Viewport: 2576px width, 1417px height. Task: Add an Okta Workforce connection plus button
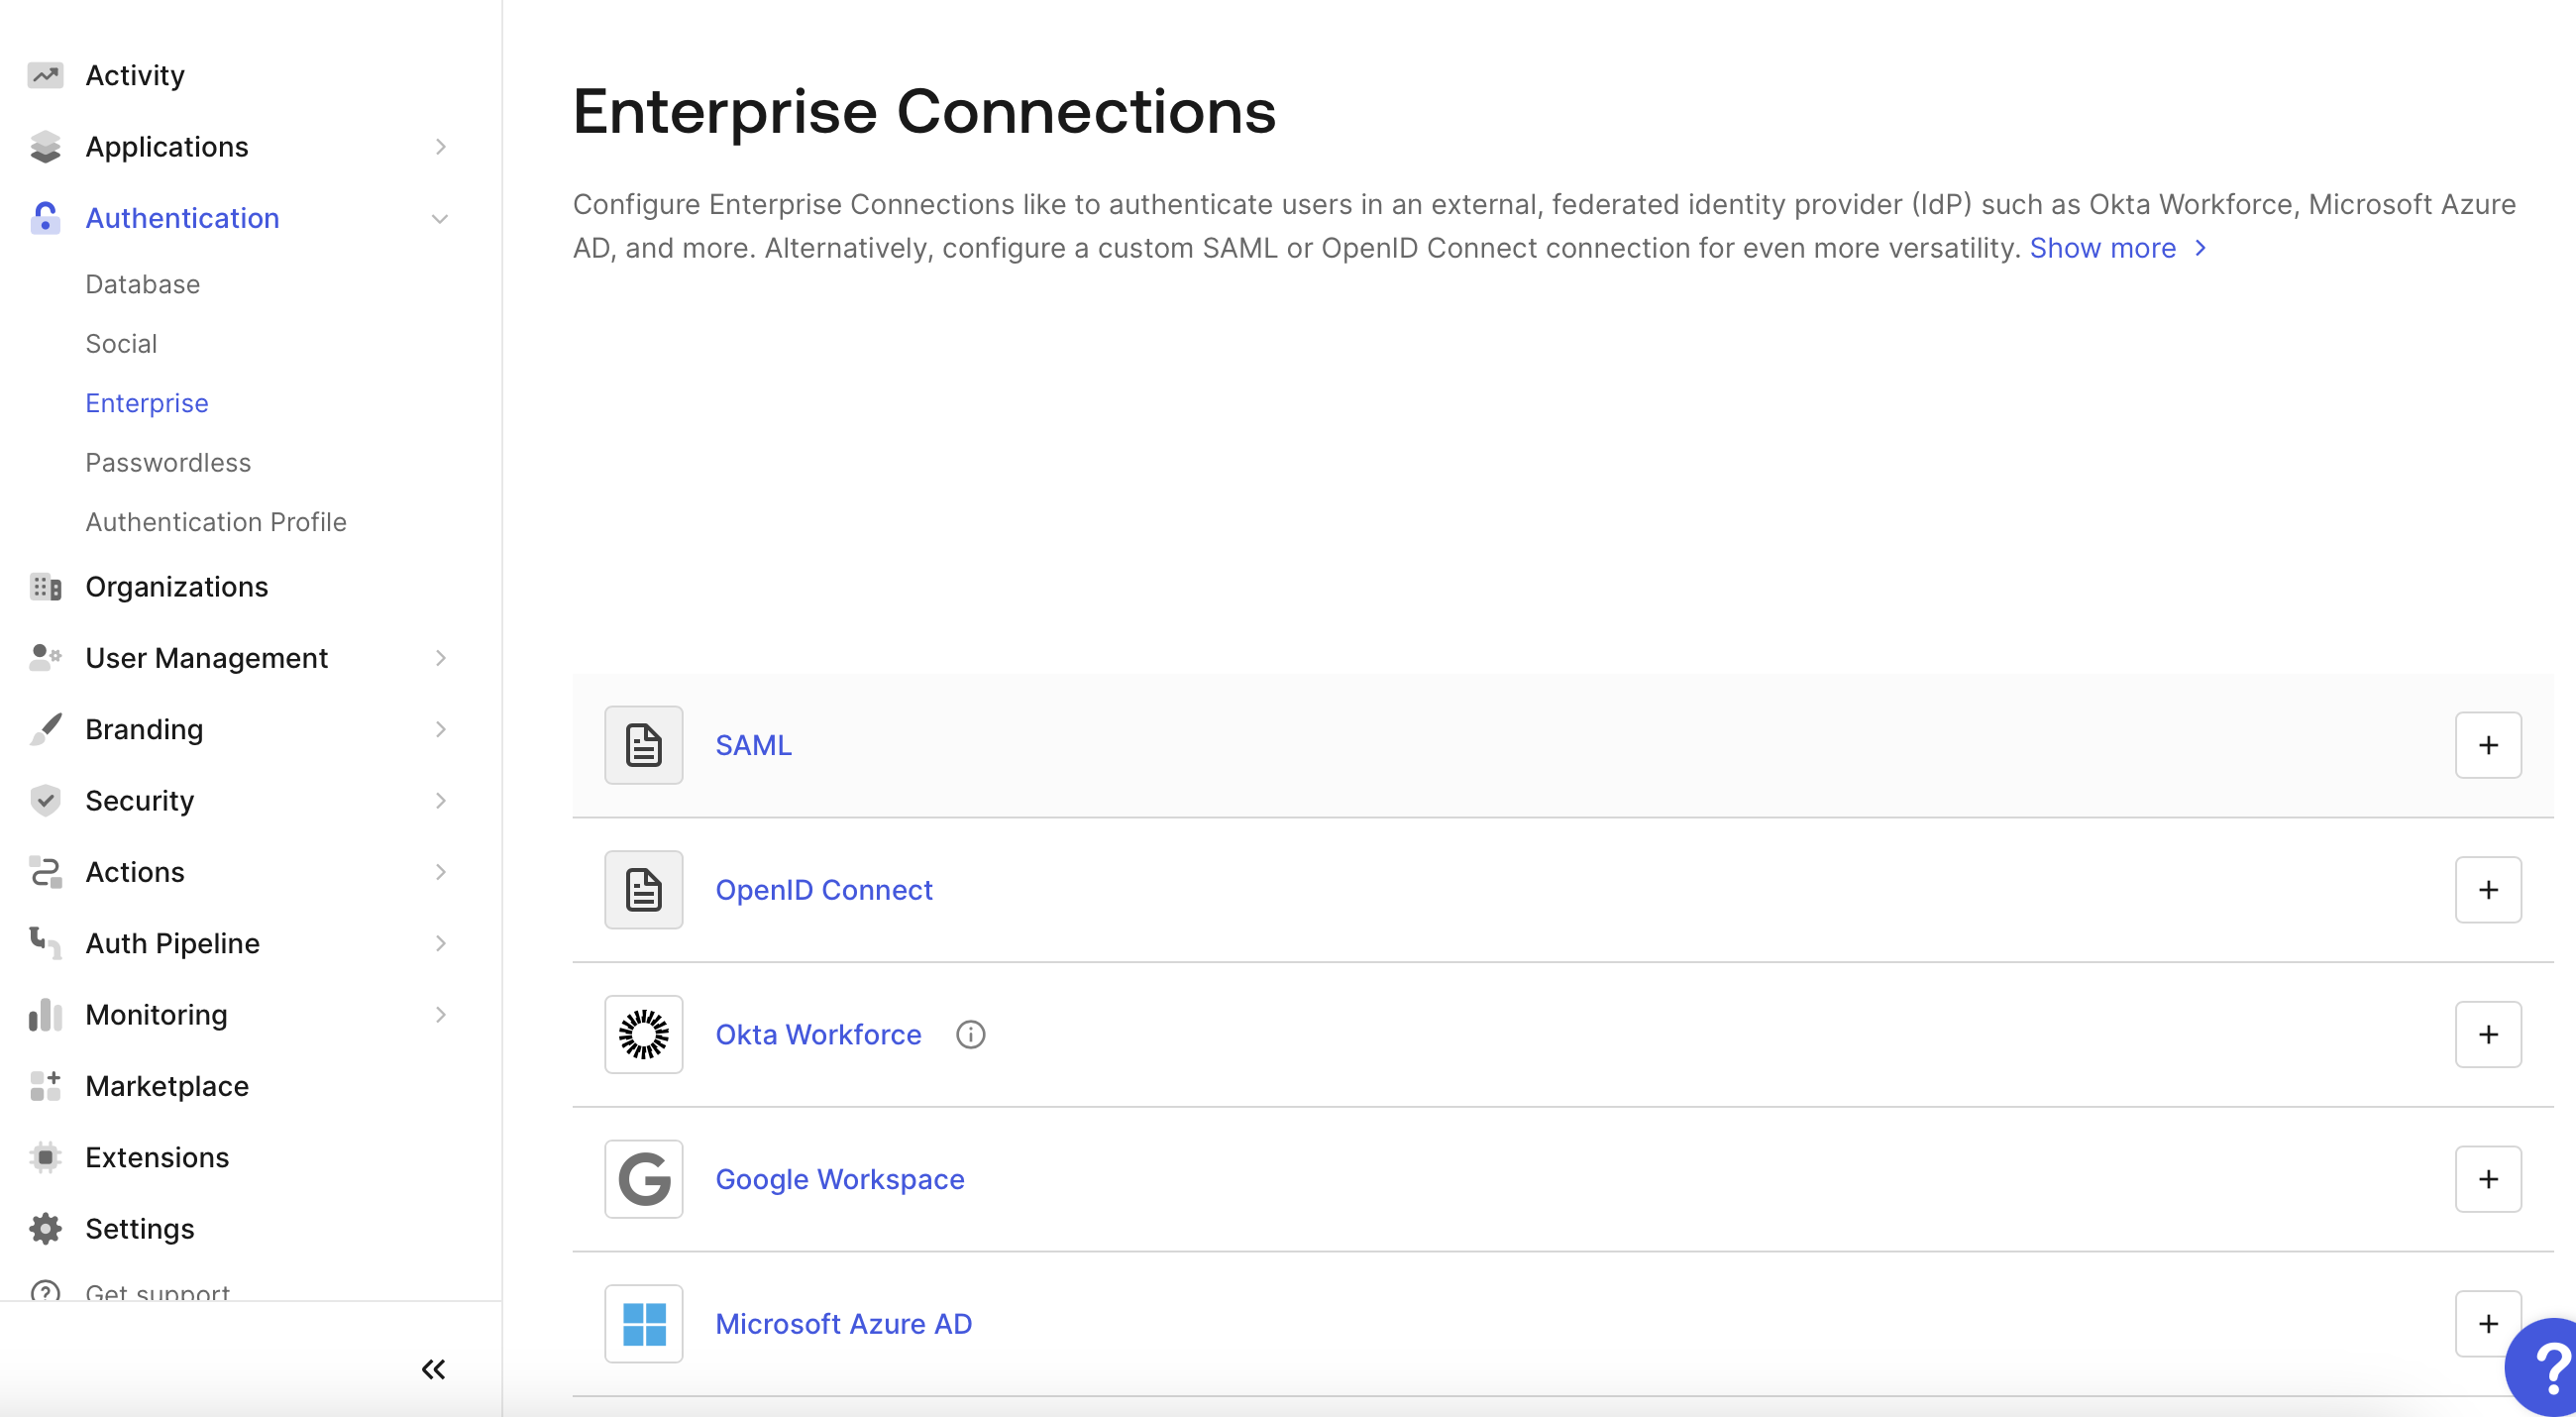point(2488,1035)
